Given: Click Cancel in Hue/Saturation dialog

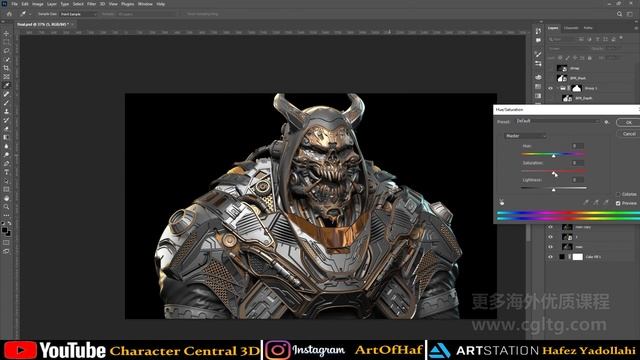Looking at the screenshot, I should (x=628, y=134).
